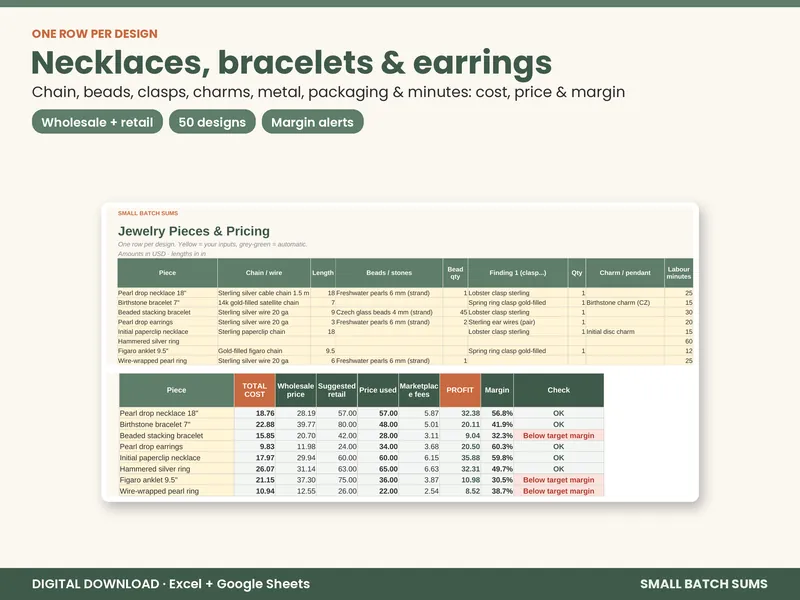Click the "Wholesale + retail" pill
The image size is (800, 600).
97,122
